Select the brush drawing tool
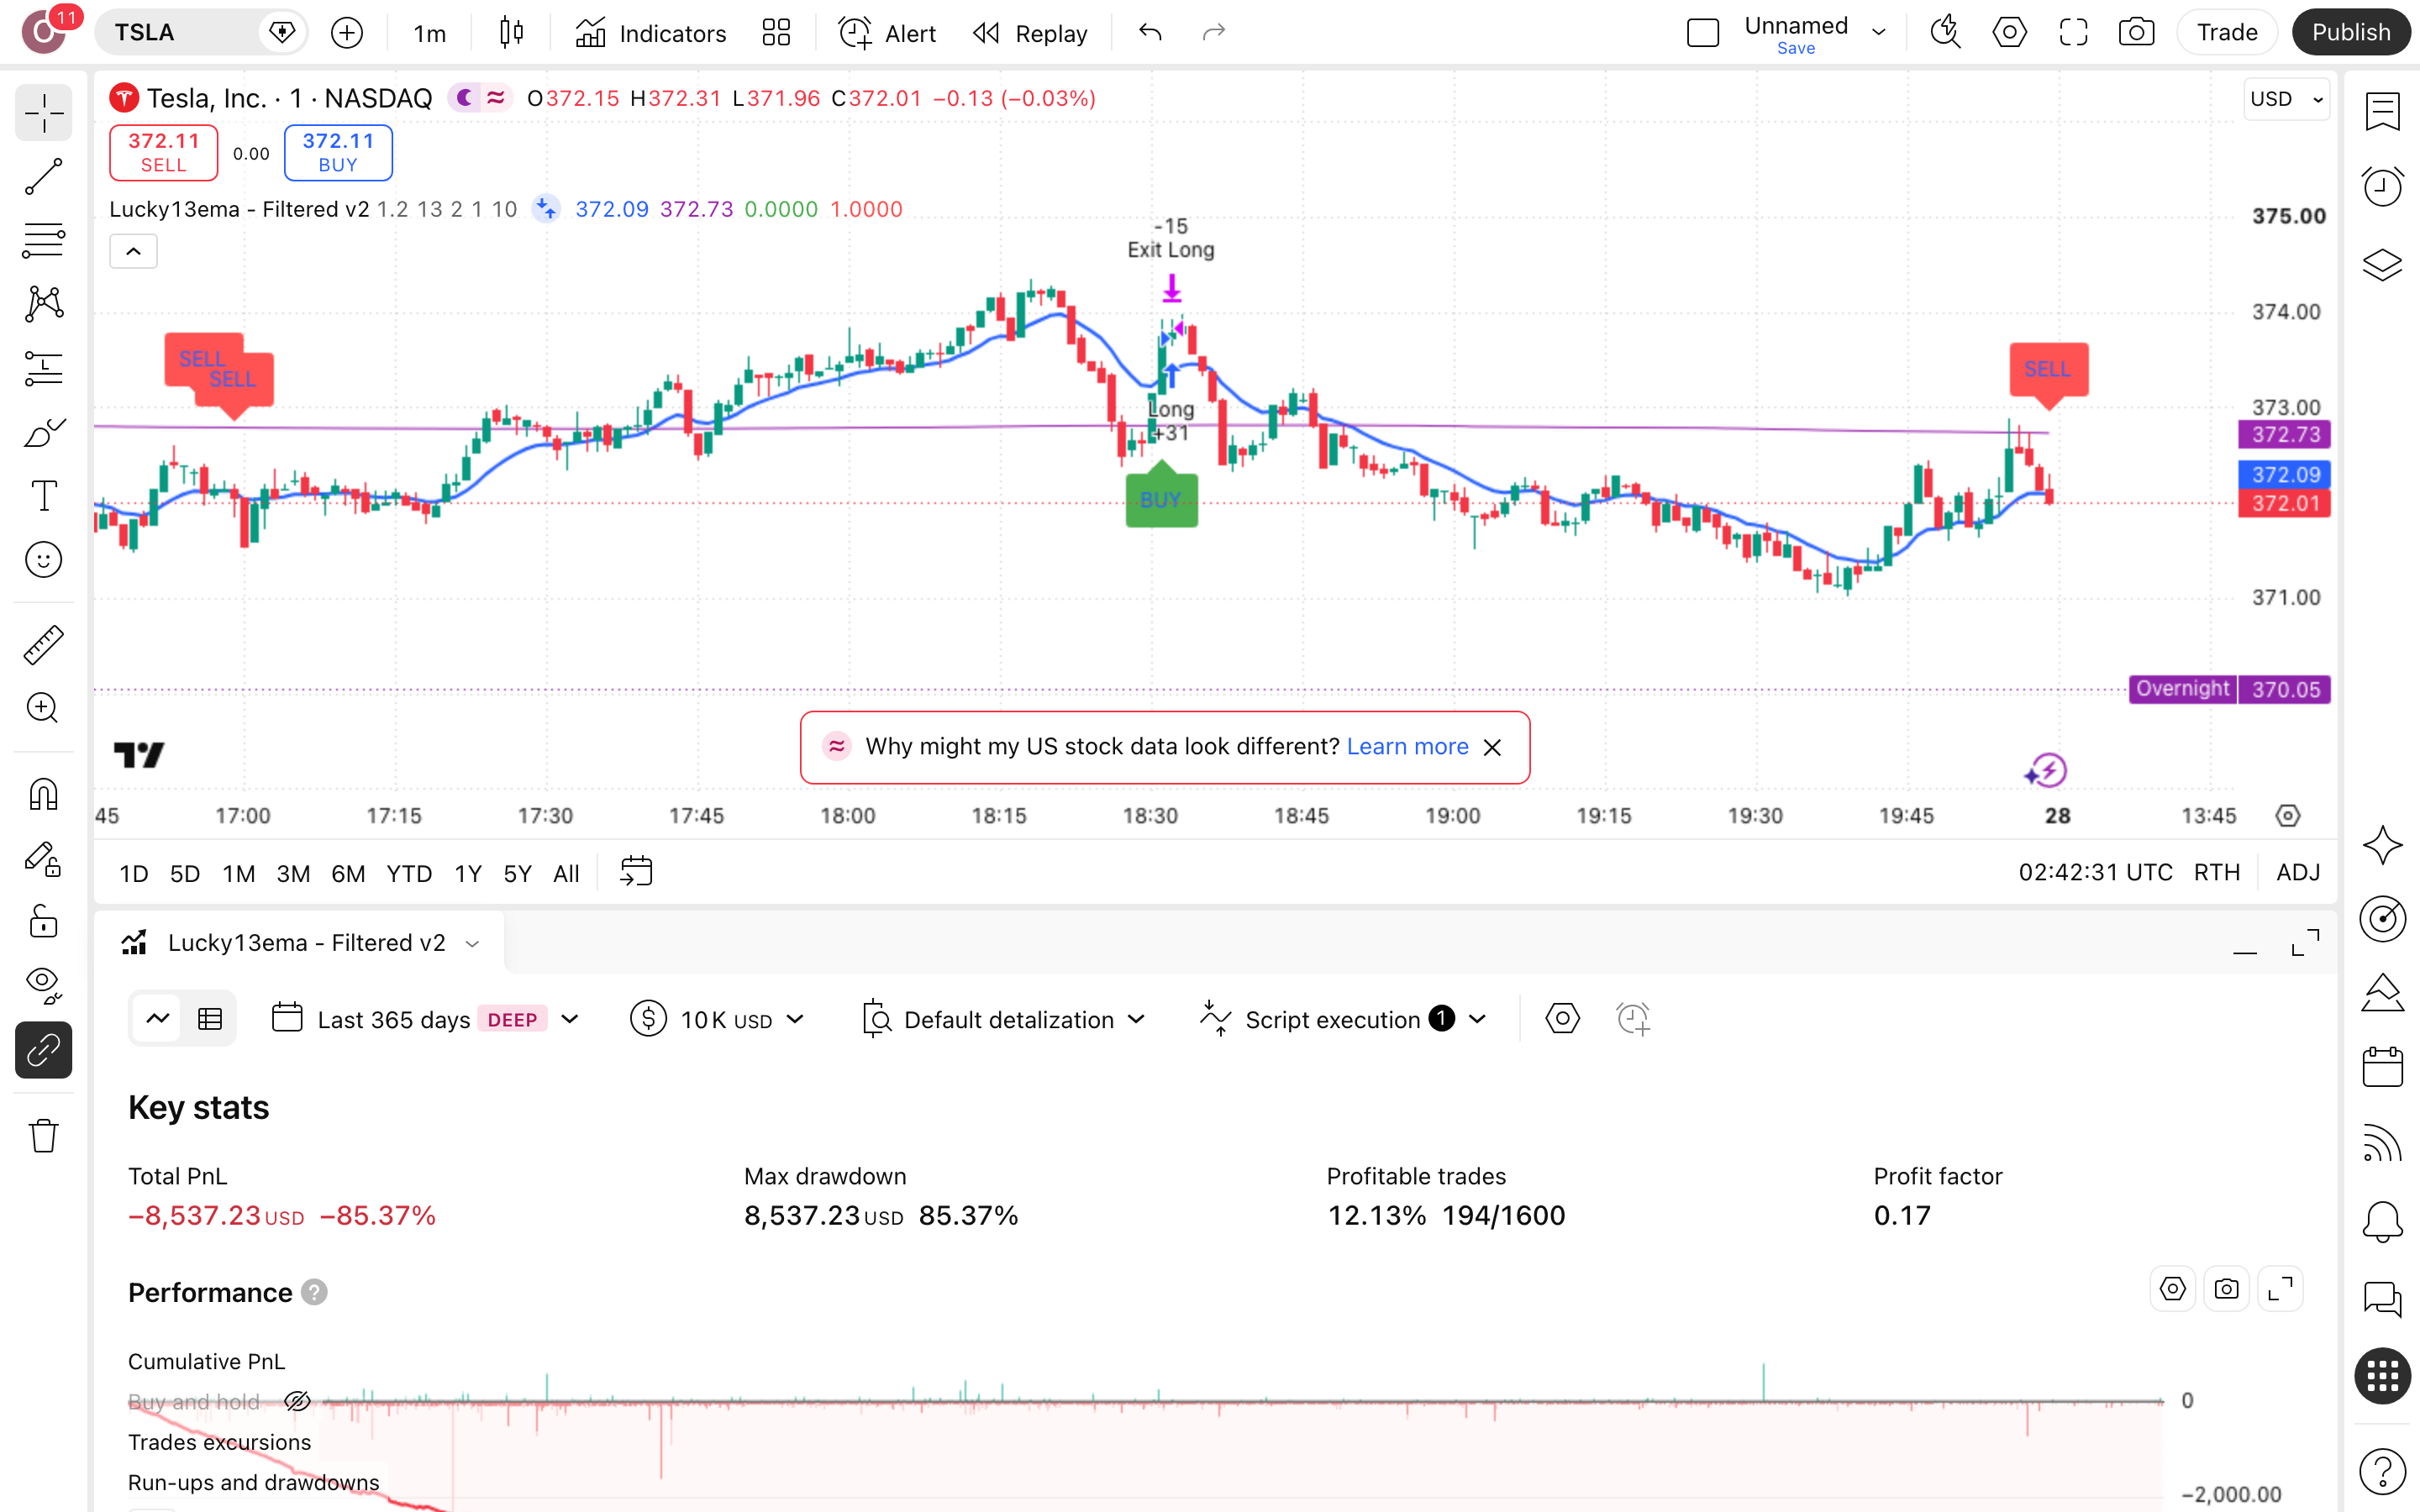Screen dimensions: 2420x1512 (x=43, y=432)
